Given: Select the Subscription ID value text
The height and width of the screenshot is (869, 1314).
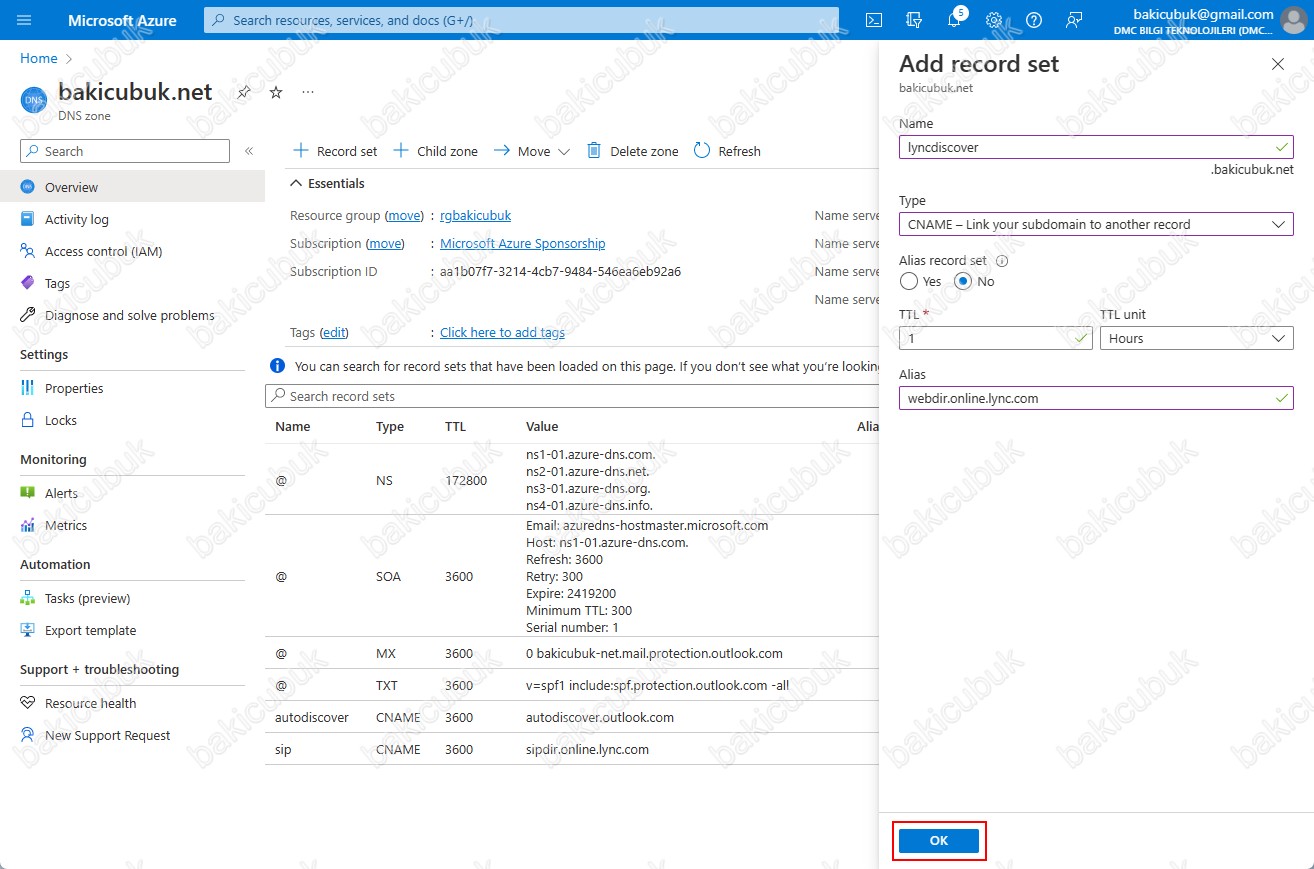Looking at the screenshot, I should (560, 272).
